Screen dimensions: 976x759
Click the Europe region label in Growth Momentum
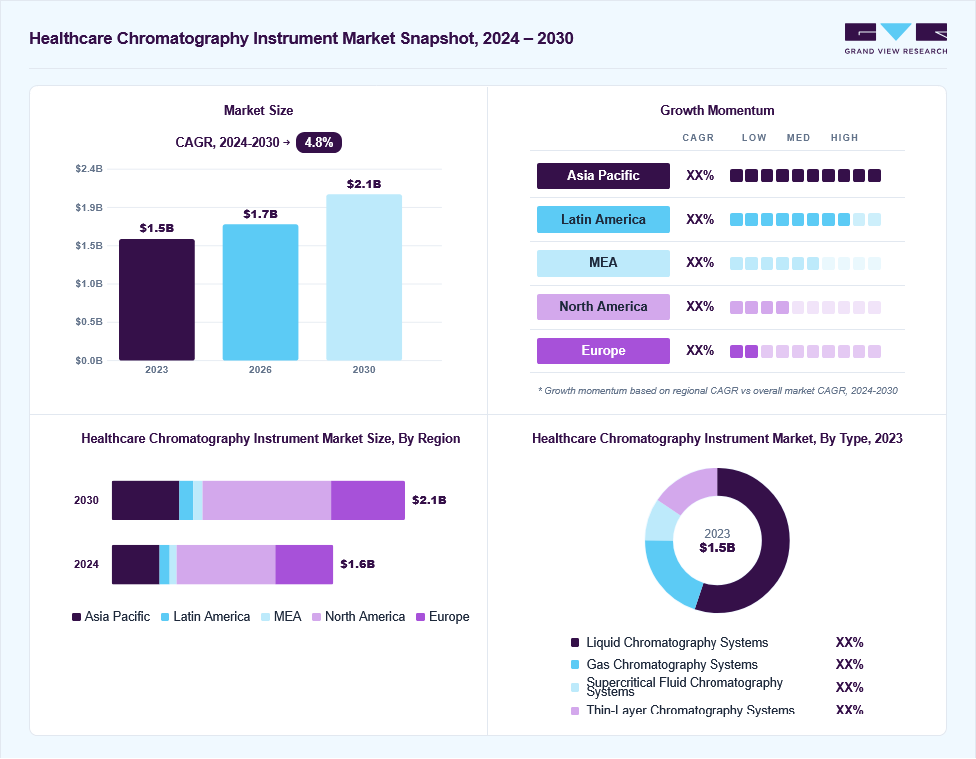coord(603,351)
